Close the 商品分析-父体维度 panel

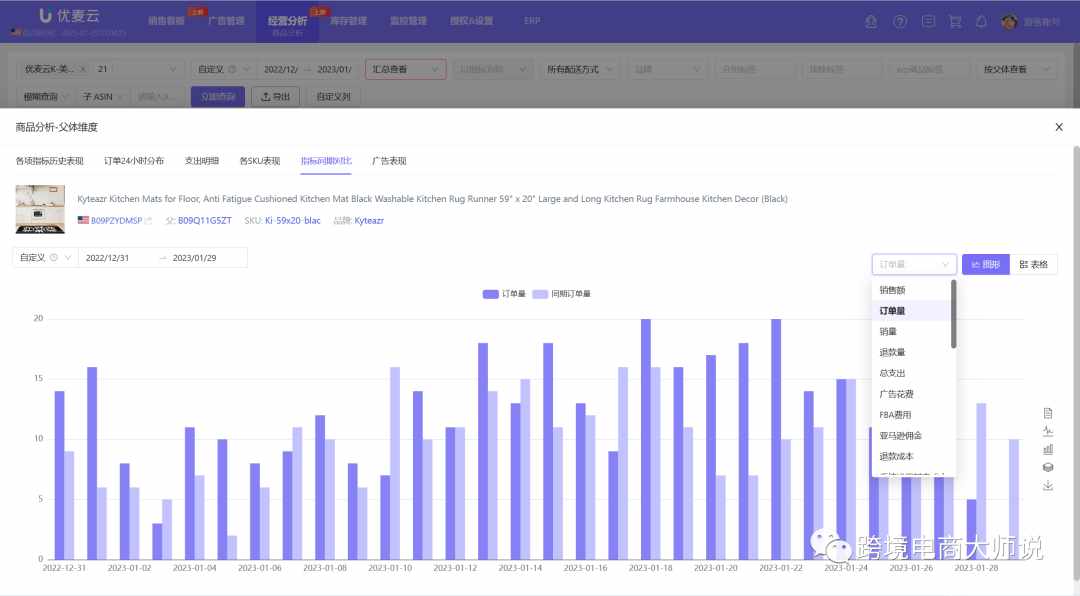click(x=1059, y=127)
